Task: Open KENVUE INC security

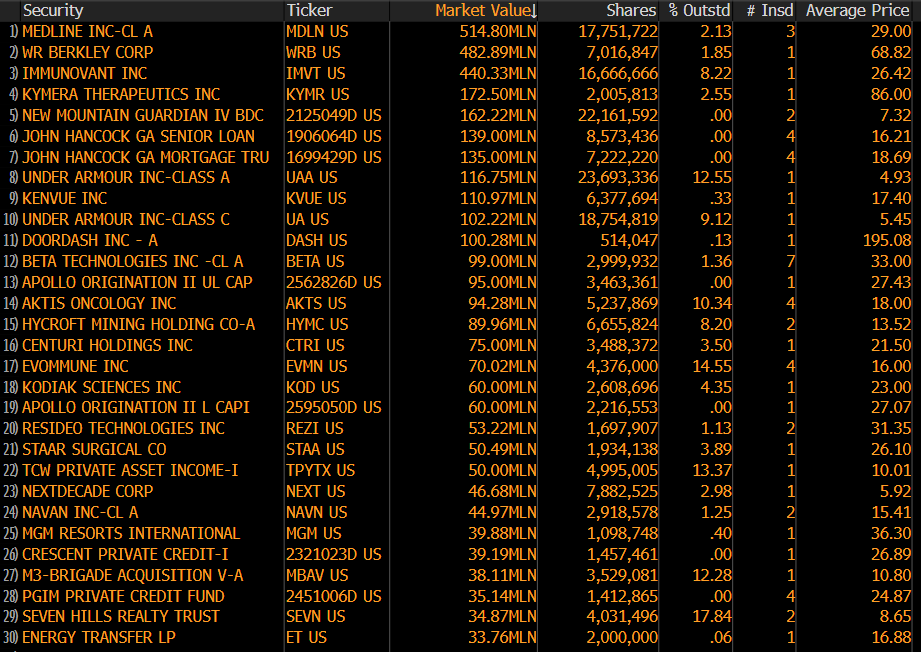Action: pos(65,199)
